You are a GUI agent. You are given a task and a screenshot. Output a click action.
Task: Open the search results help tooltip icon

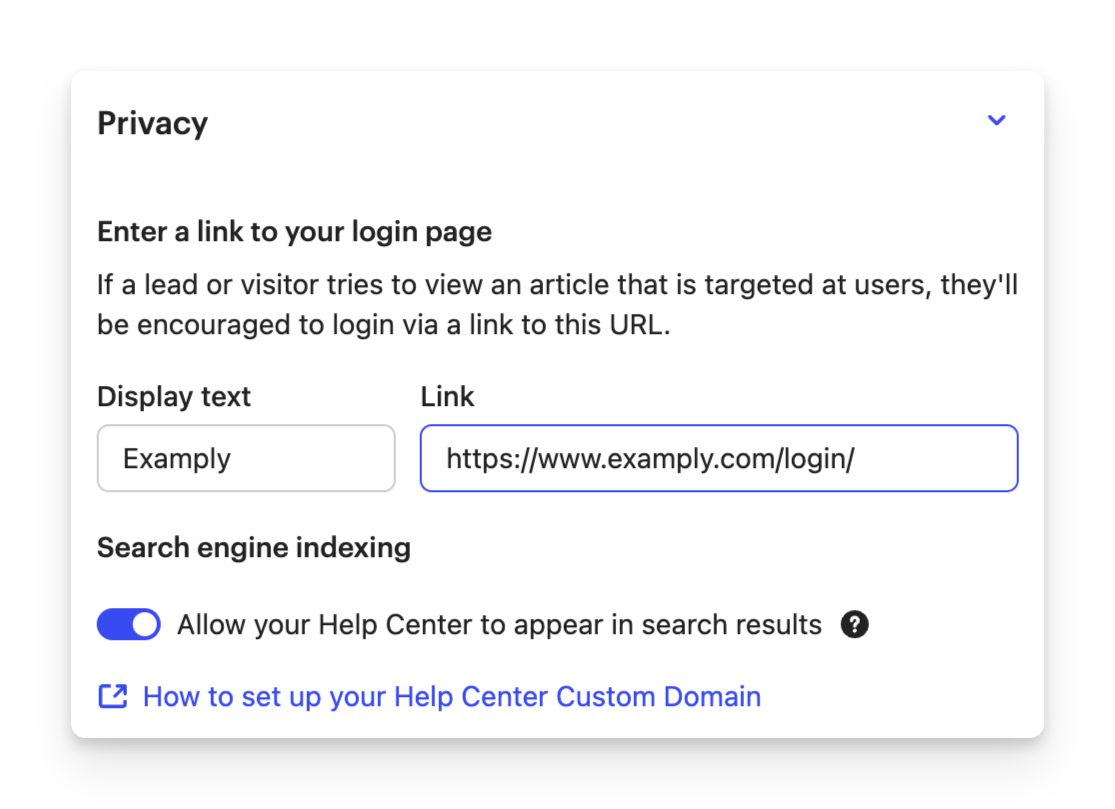point(854,625)
